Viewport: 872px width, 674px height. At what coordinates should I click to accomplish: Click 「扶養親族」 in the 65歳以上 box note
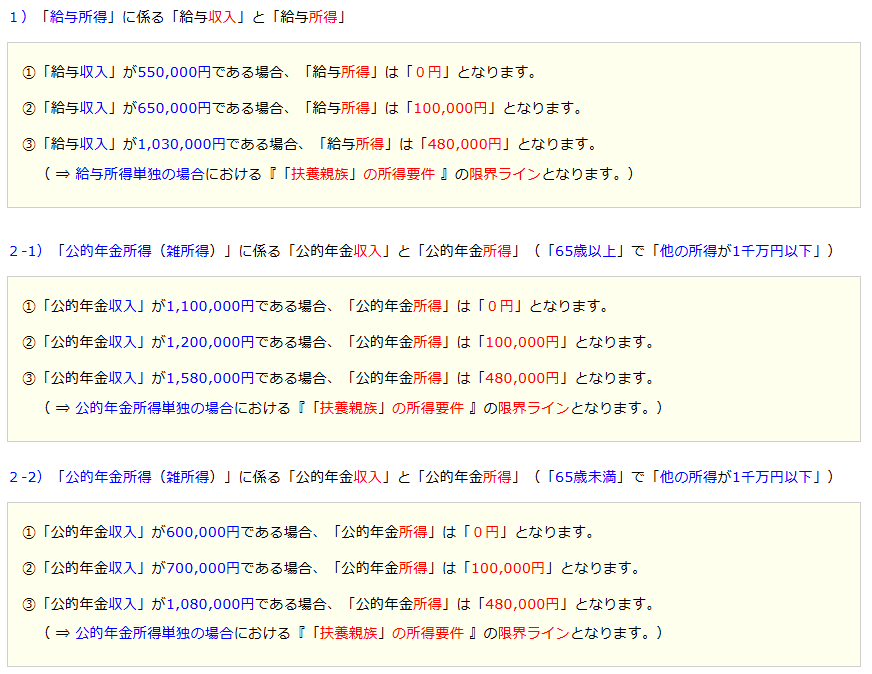tap(348, 408)
